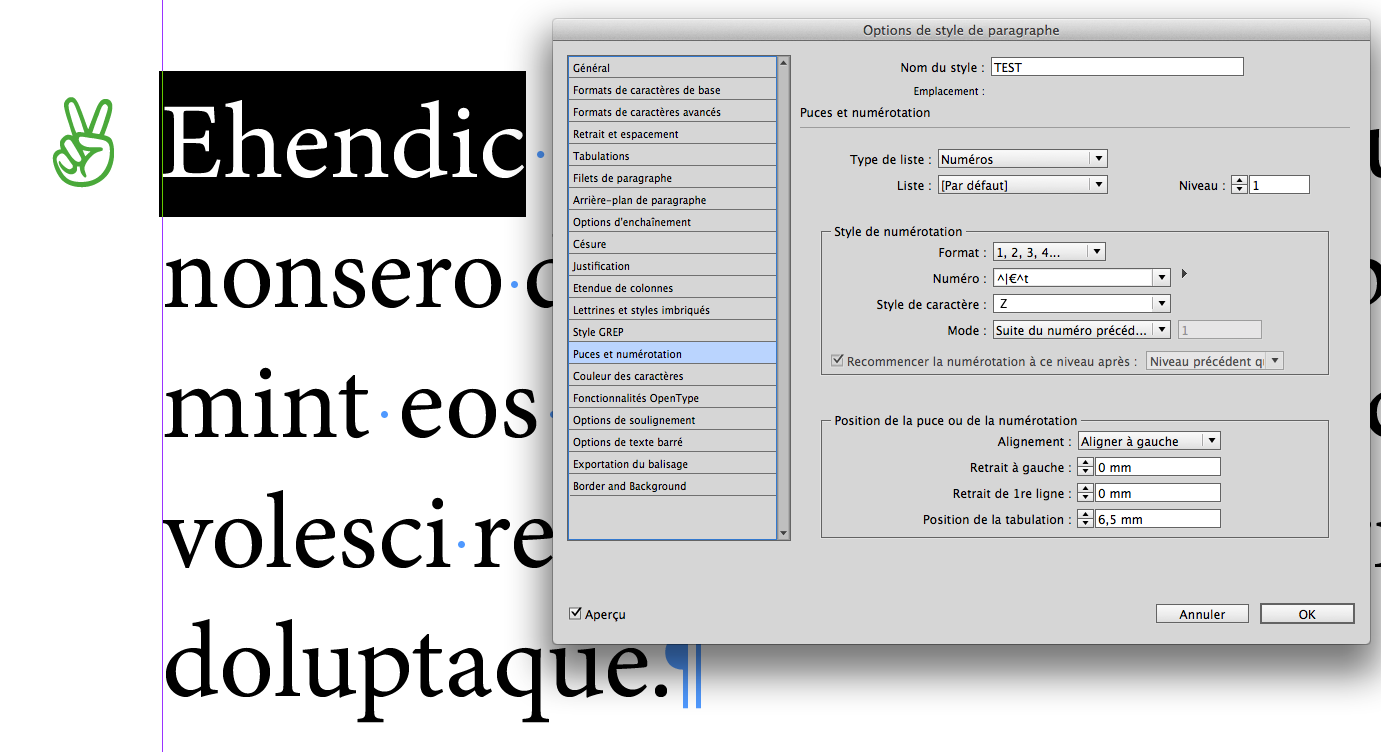Open the Format numbering dropdown
This screenshot has height=752, width=1381.
pyautogui.click(x=1049, y=253)
